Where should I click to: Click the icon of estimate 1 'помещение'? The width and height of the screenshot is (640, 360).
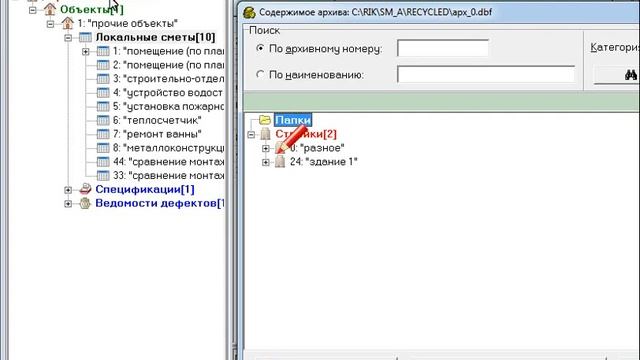tap(103, 51)
